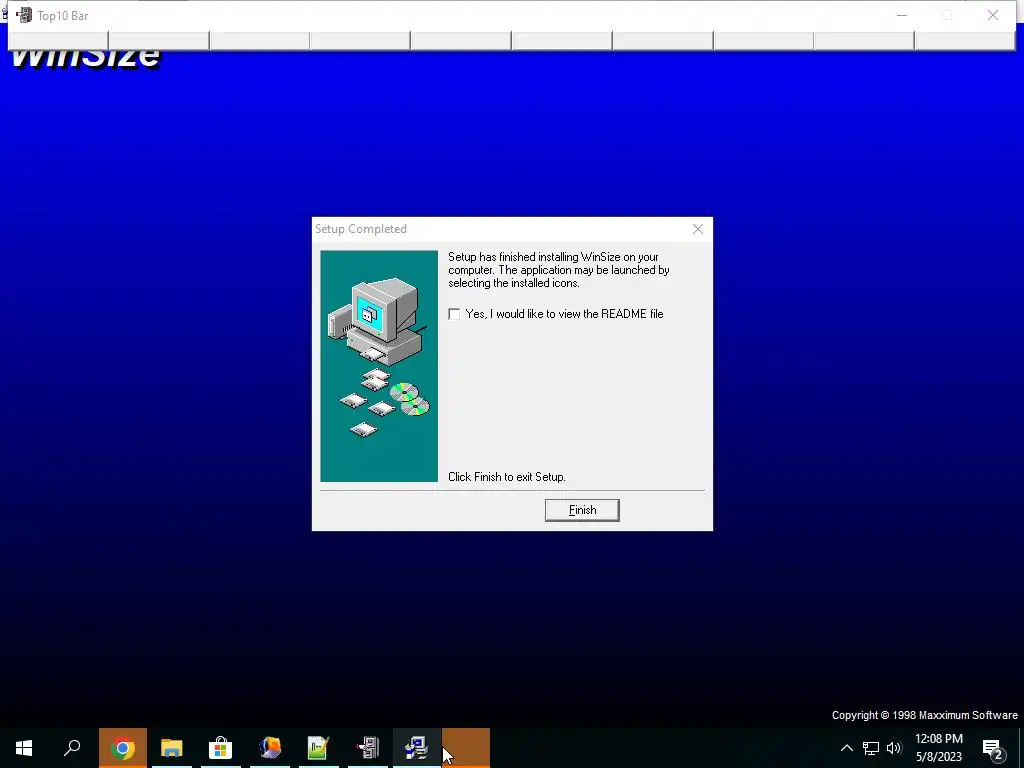1024x768 pixels.
Task: Click the blank orange taskbar button
Action: click(x=466, y=748)
